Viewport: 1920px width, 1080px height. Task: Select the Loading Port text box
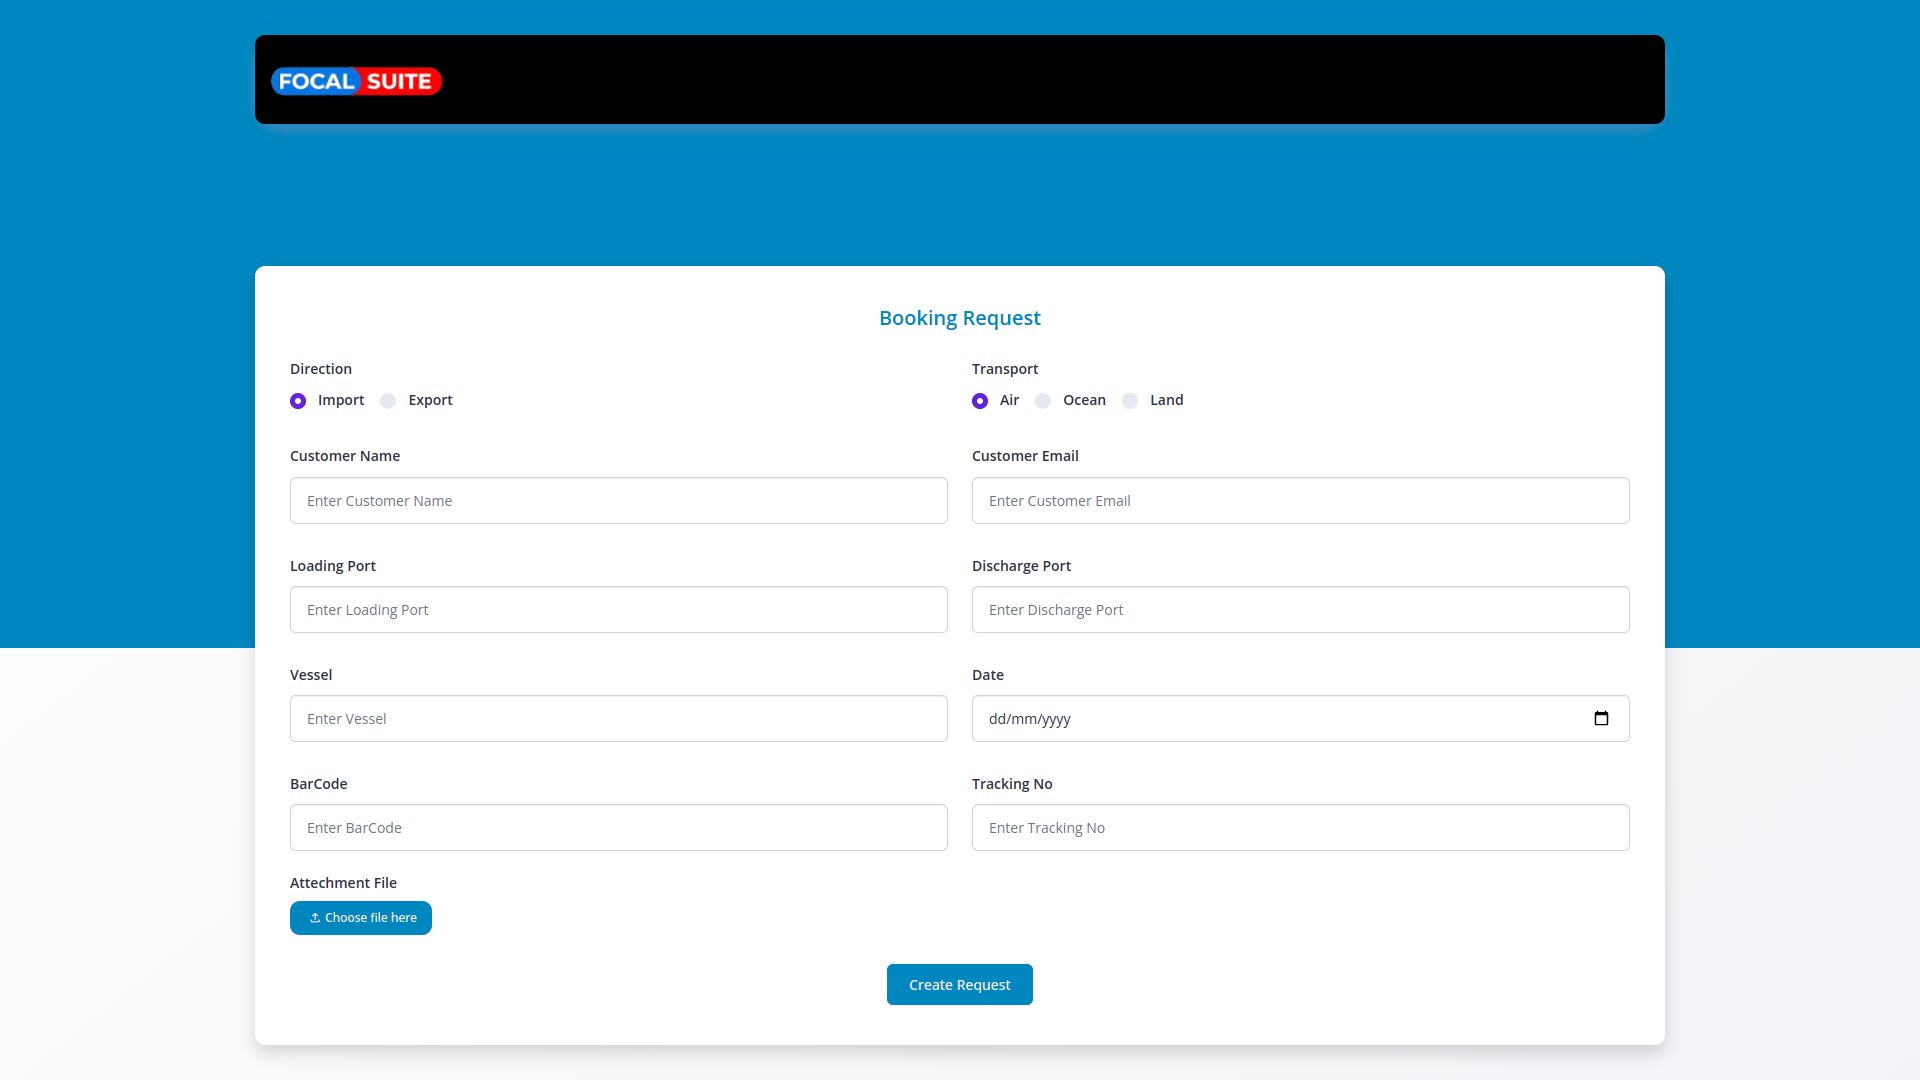click(618, 609)
